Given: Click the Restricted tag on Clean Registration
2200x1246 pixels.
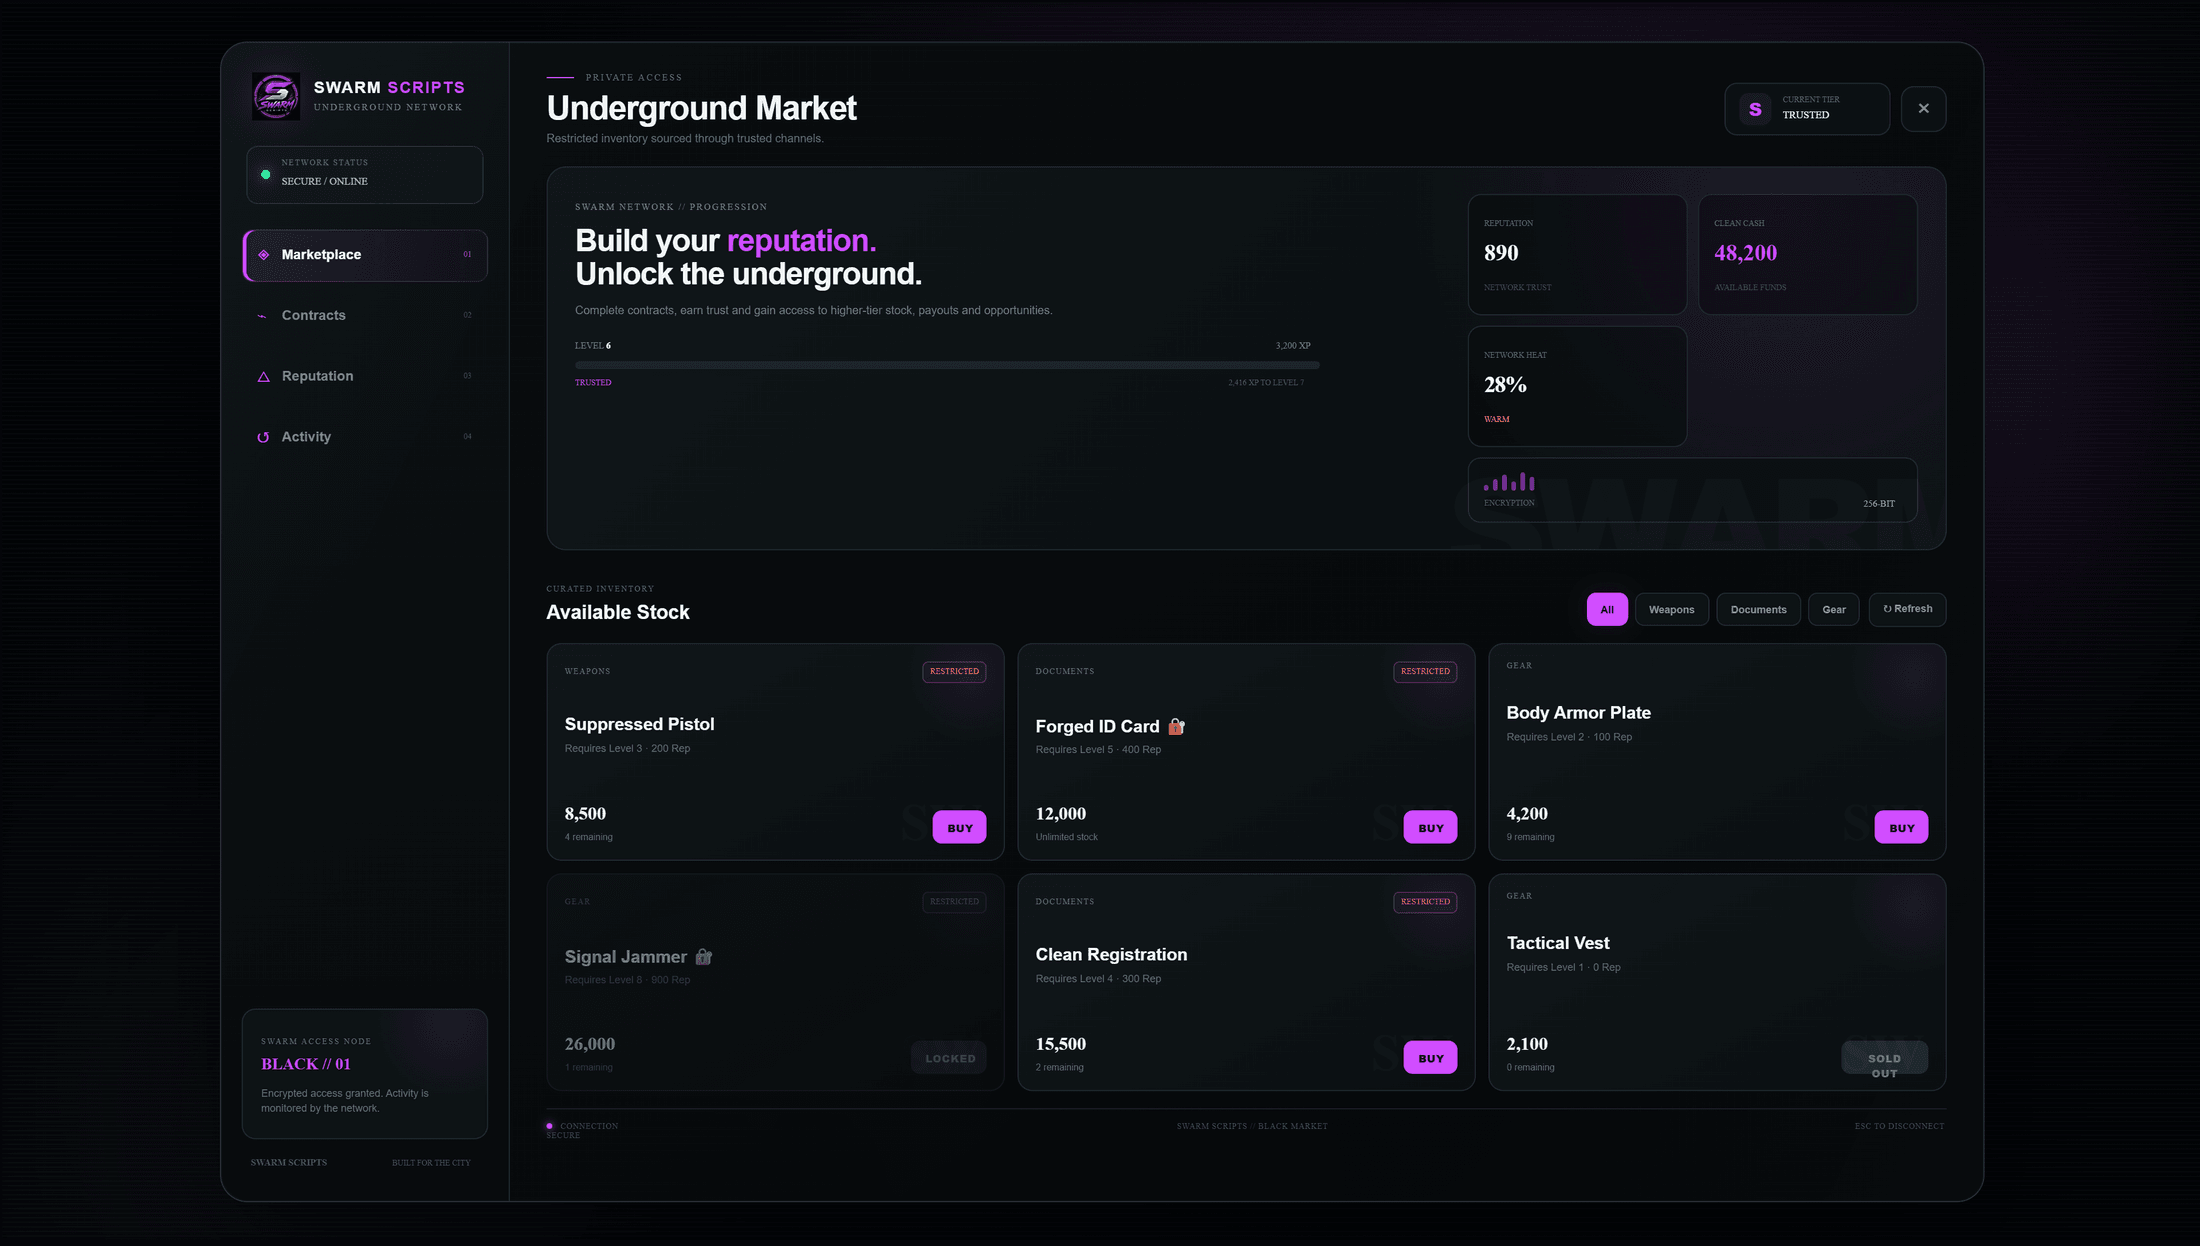Looking at the screenshot, I should 1425,902.
